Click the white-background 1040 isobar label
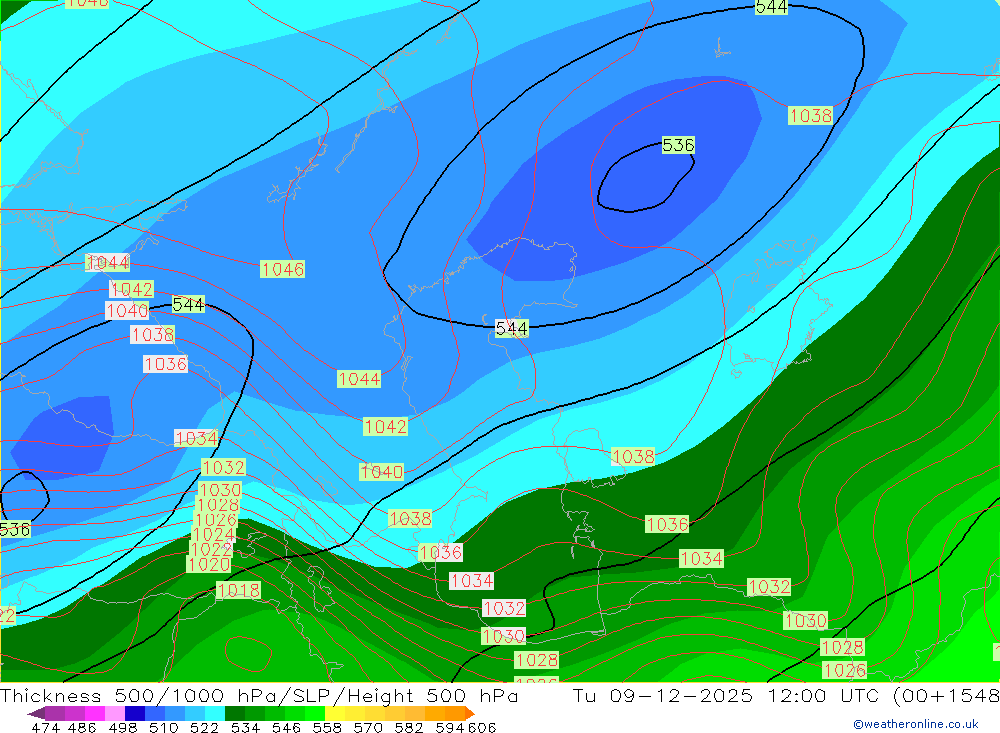The image size is (1000, 733). (x=127, y=311)
